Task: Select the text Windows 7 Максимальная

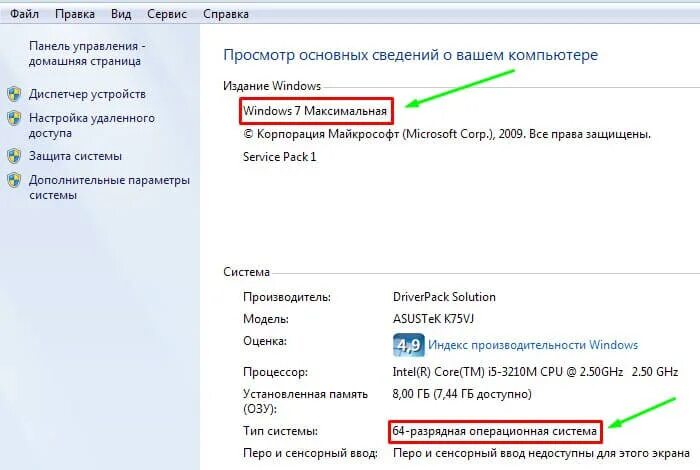Action: [x=315, y=111]
